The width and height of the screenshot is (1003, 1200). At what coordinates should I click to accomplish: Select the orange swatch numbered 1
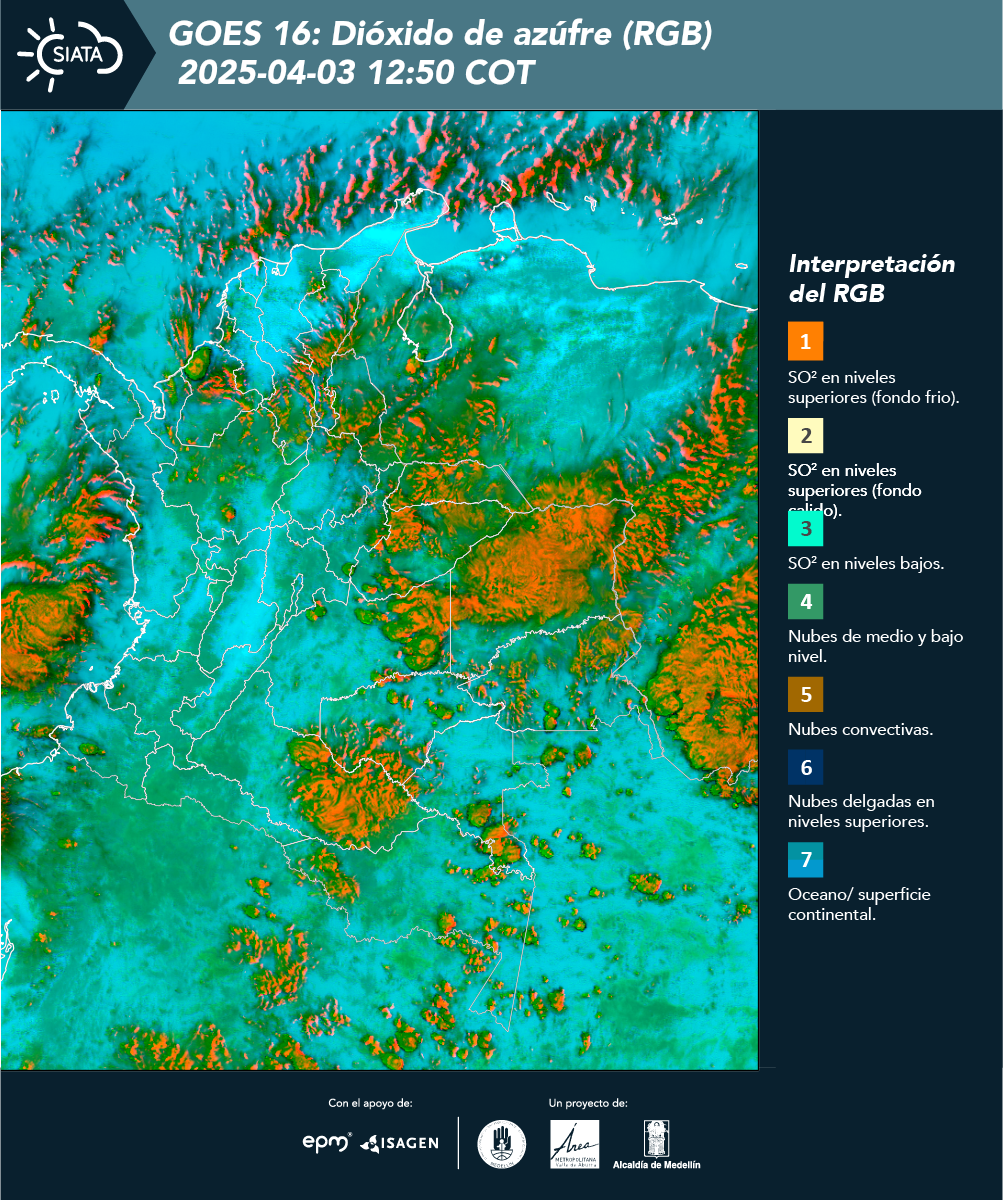[x=805, y=341]
